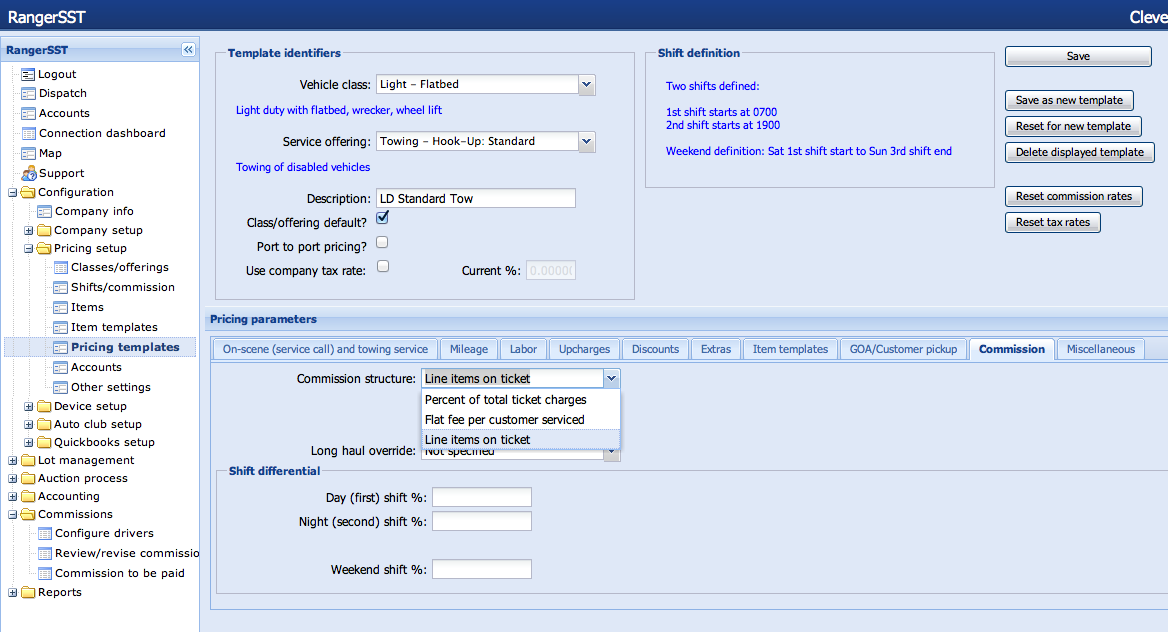This screenshot has height=632, width=1168.
Task: Open the Support icon in sidebar
Action: pos(28,173)
